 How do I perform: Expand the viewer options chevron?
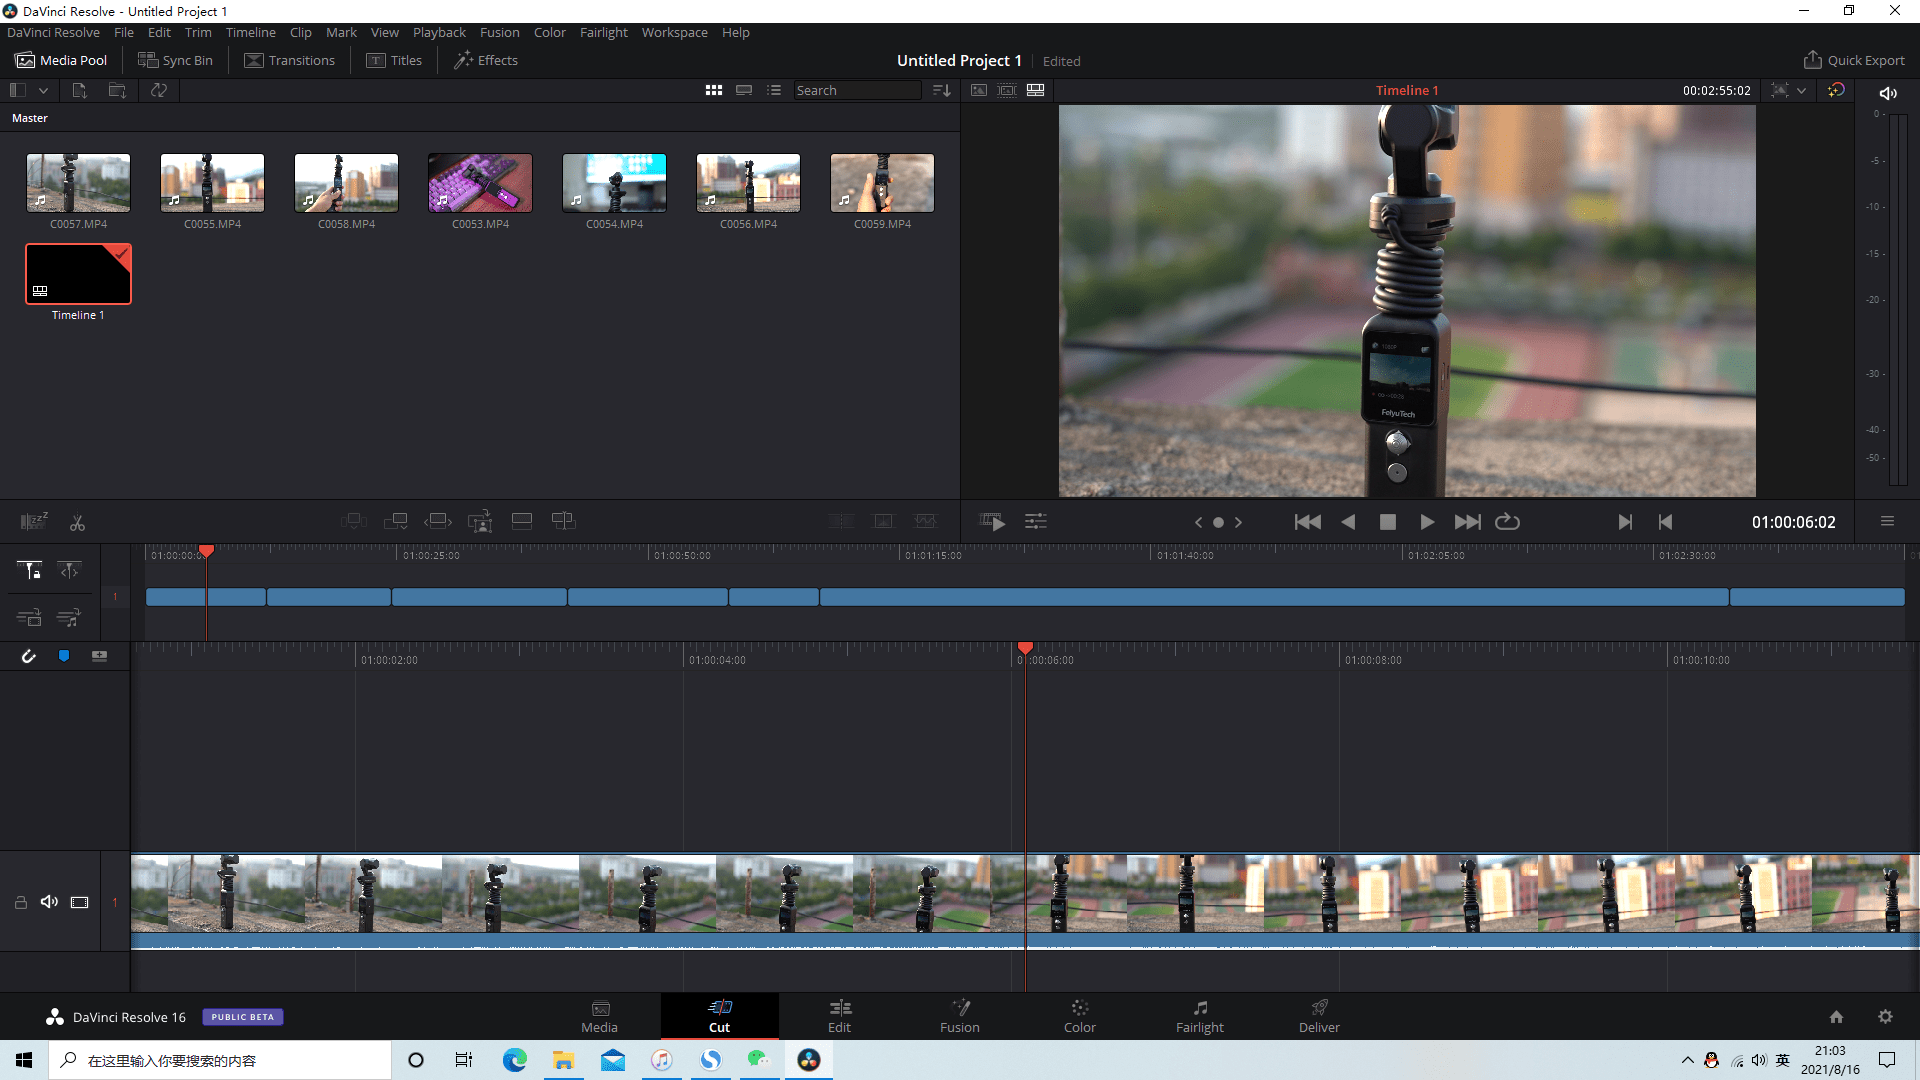point(1801,90)
